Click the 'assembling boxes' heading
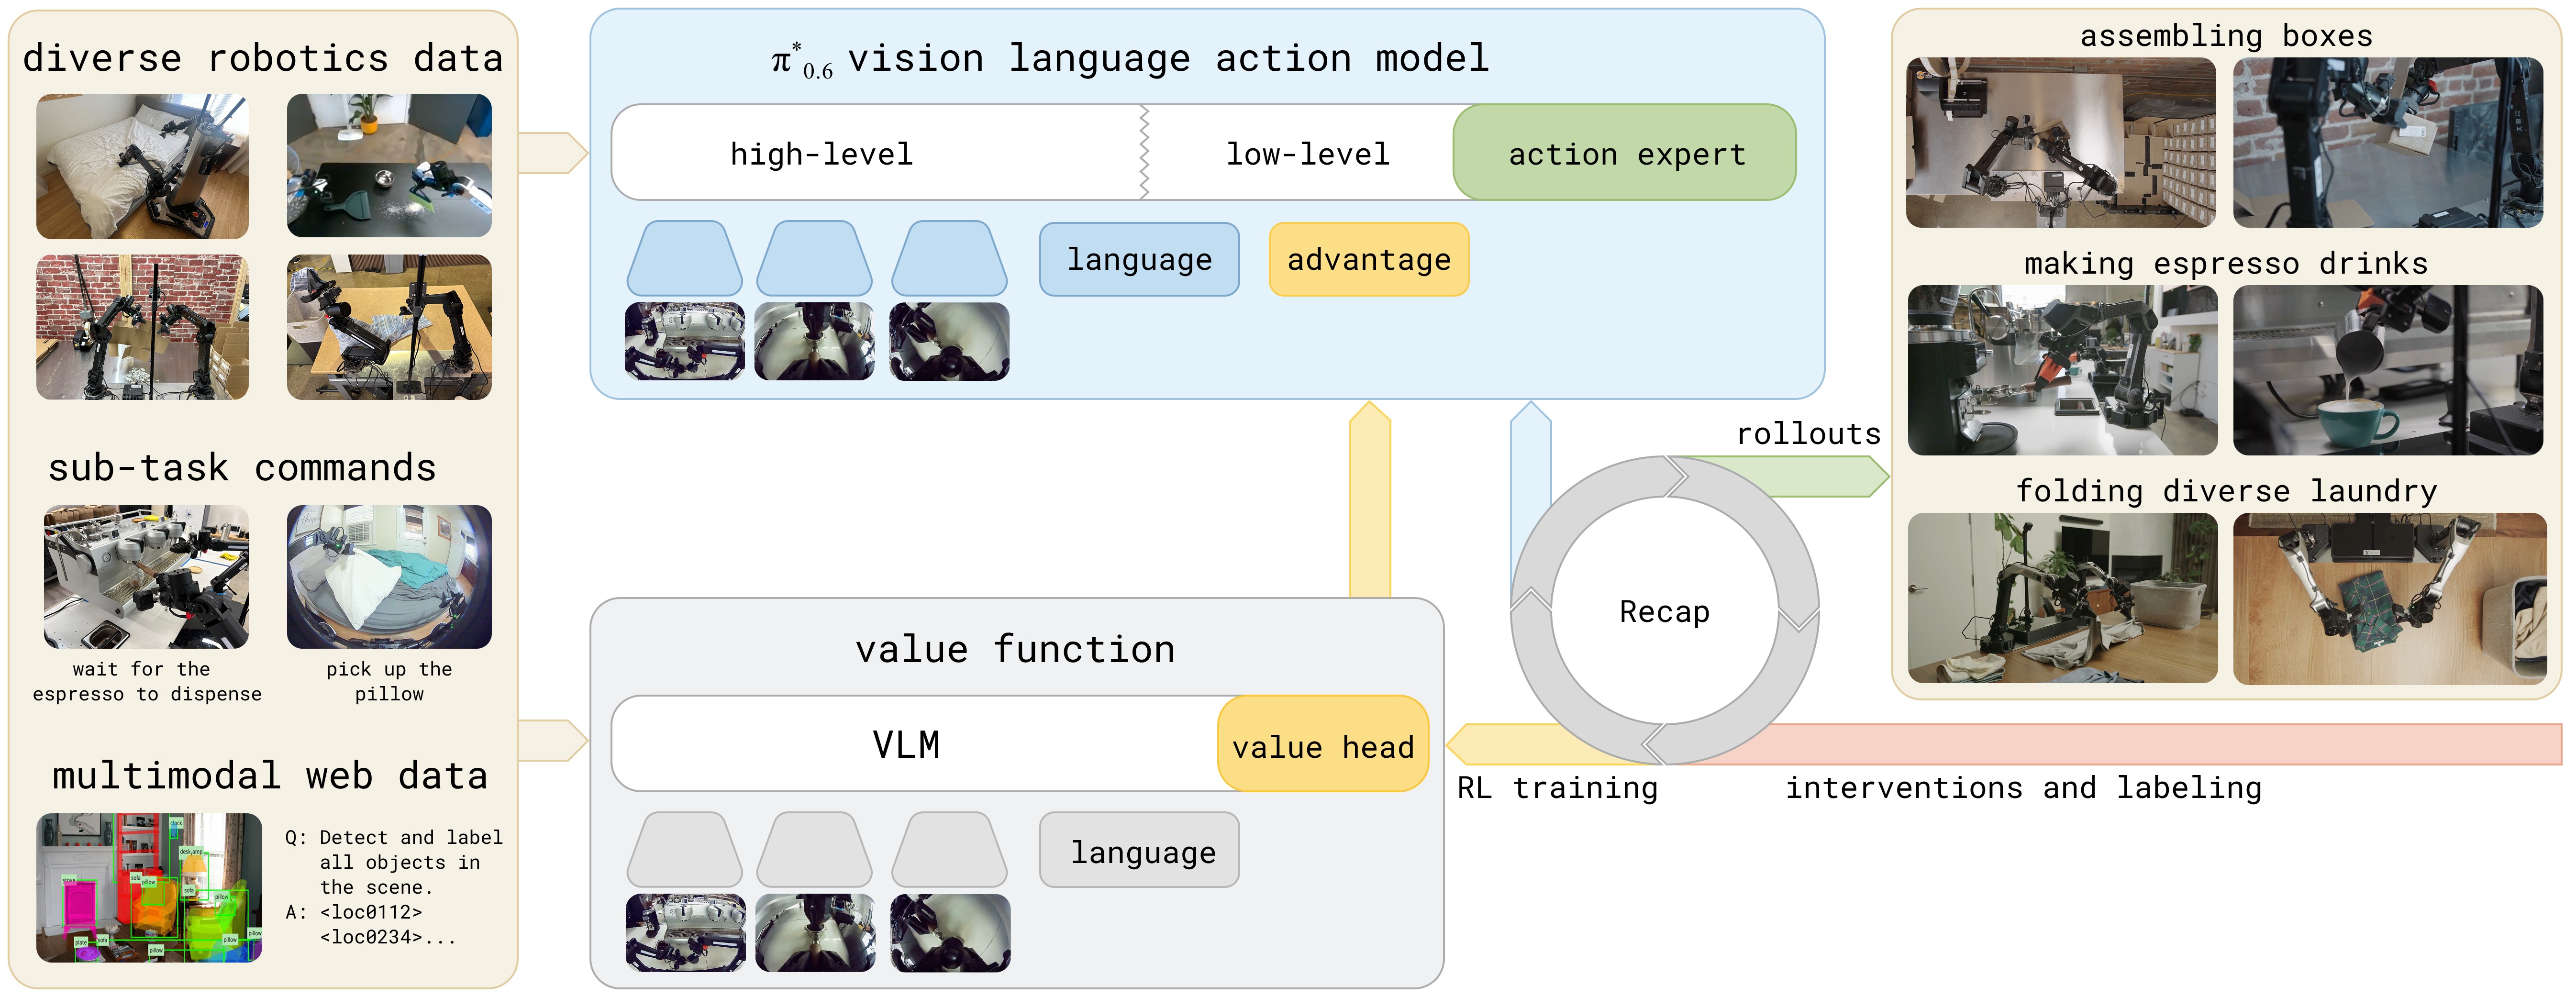2576x997 pixels. pyautogui.click(x=2226, y=36)
